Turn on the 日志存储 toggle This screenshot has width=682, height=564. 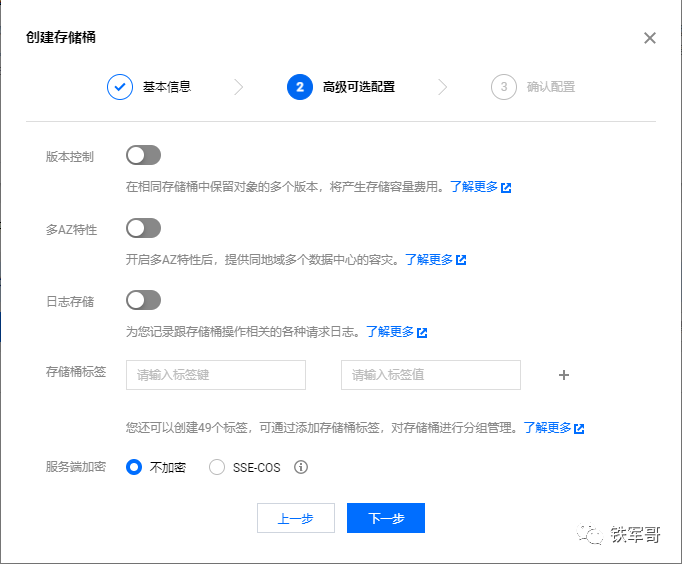(144, 300)
